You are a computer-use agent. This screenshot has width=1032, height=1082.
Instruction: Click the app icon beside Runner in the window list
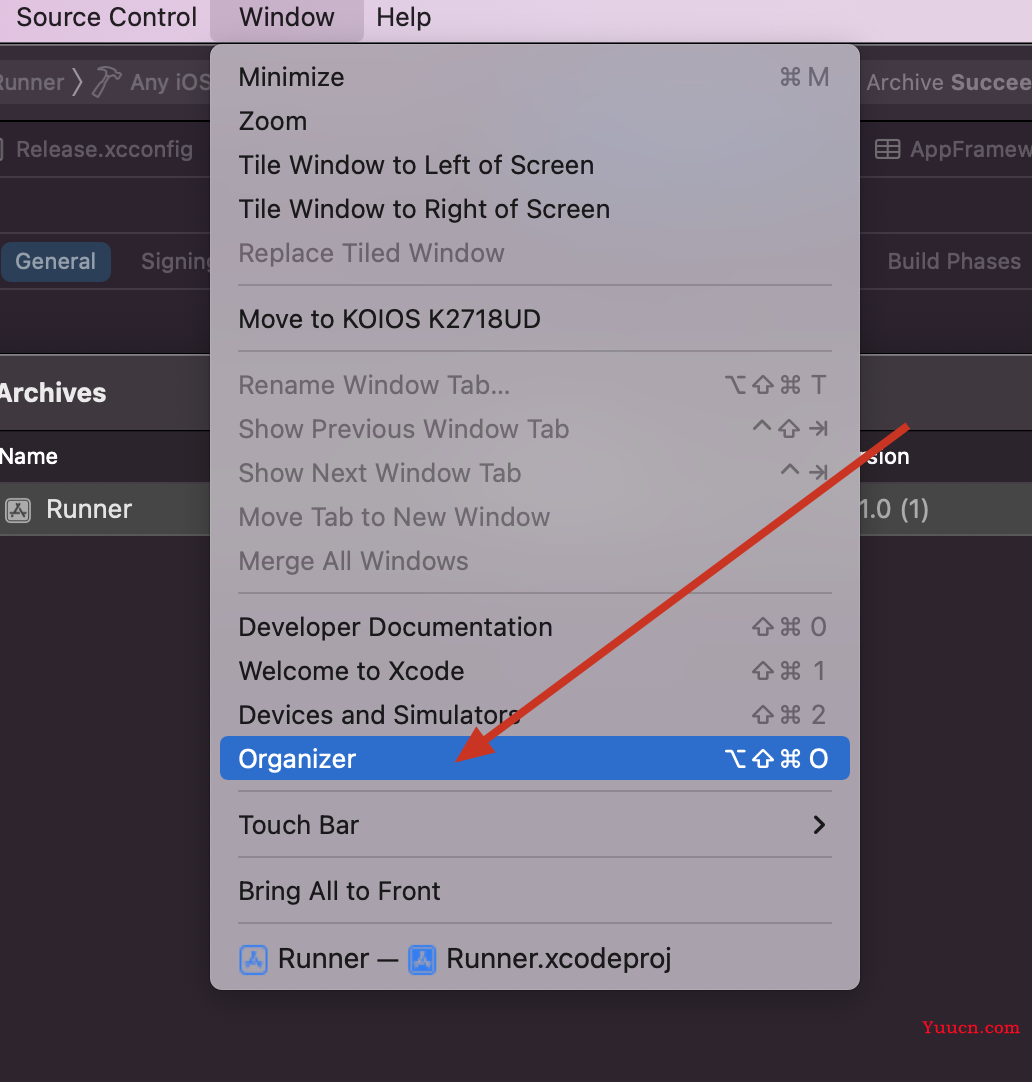pyautogui.click(x=253, y=960)
